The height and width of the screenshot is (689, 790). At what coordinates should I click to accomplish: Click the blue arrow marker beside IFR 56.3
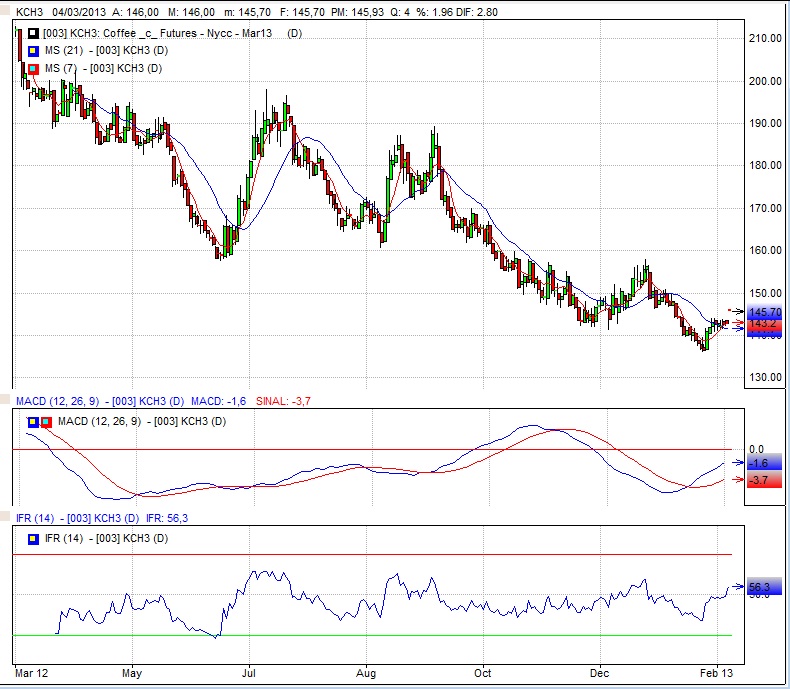(x=738, y=587)
